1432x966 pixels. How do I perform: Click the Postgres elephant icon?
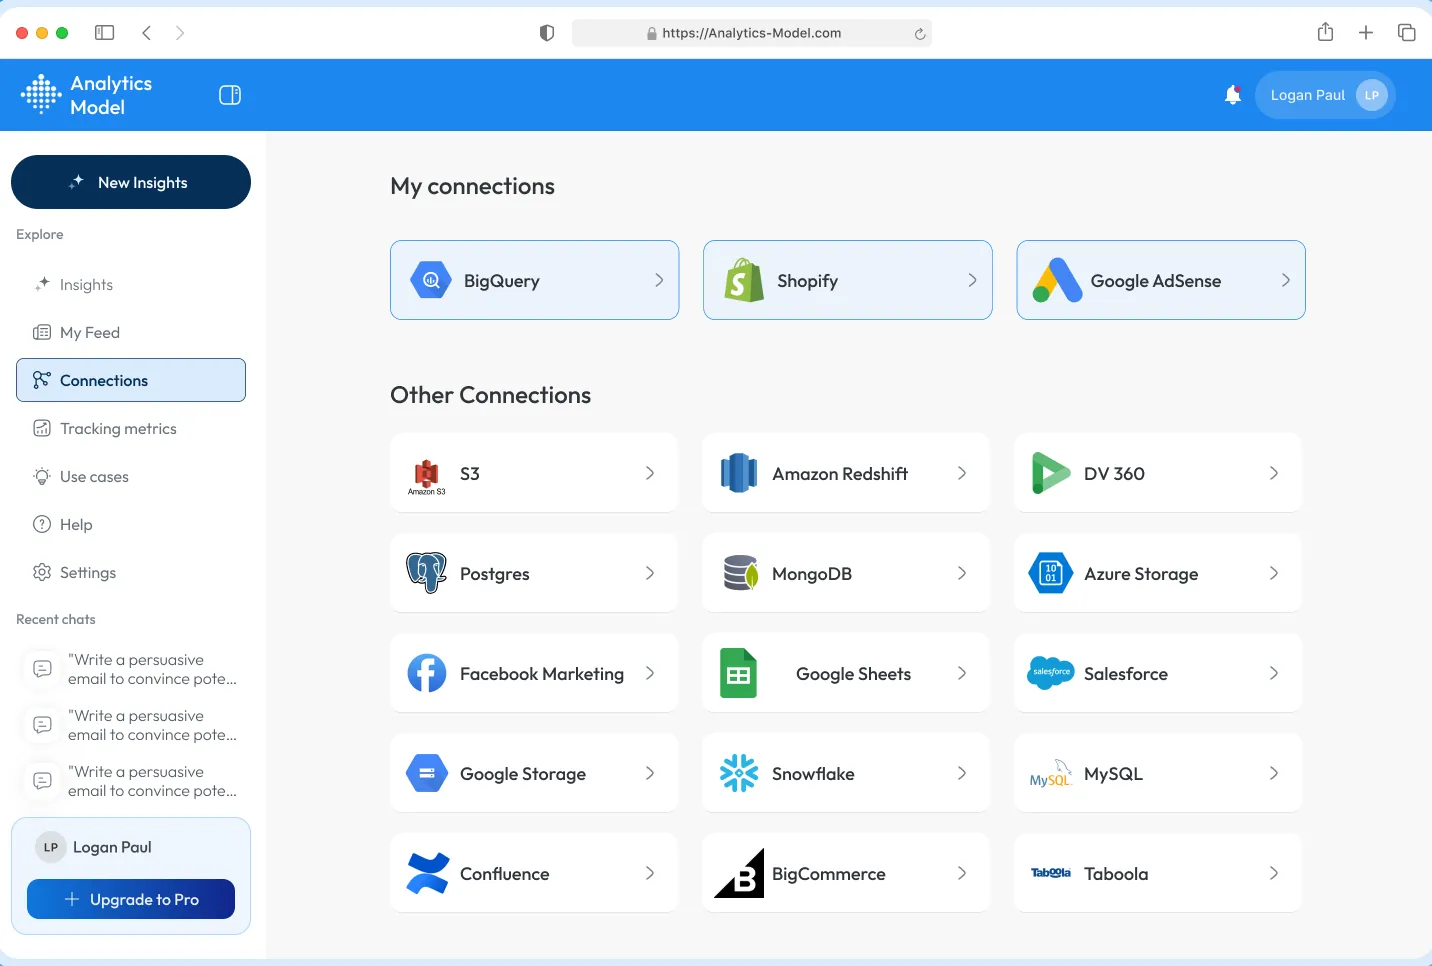pyautogui.click(x=427, y=573)
